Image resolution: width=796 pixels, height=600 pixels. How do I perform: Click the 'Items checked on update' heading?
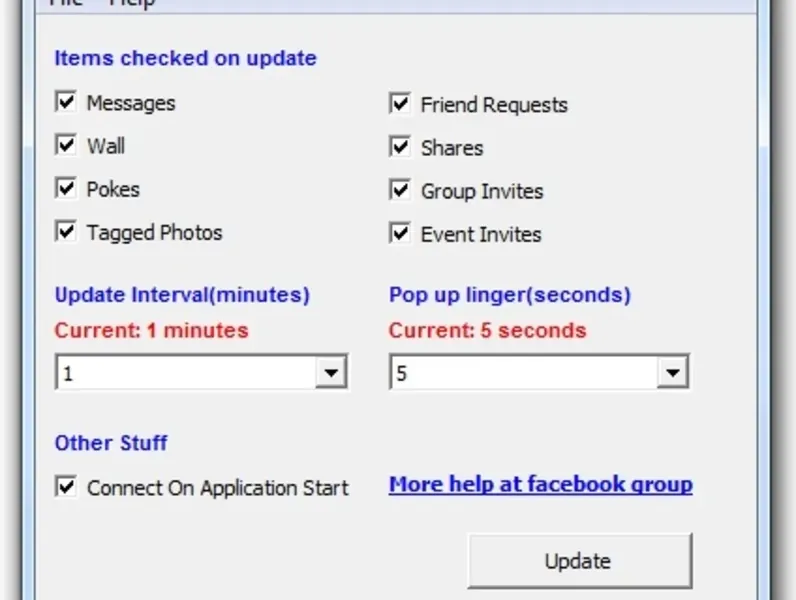[x=185, y=58]
